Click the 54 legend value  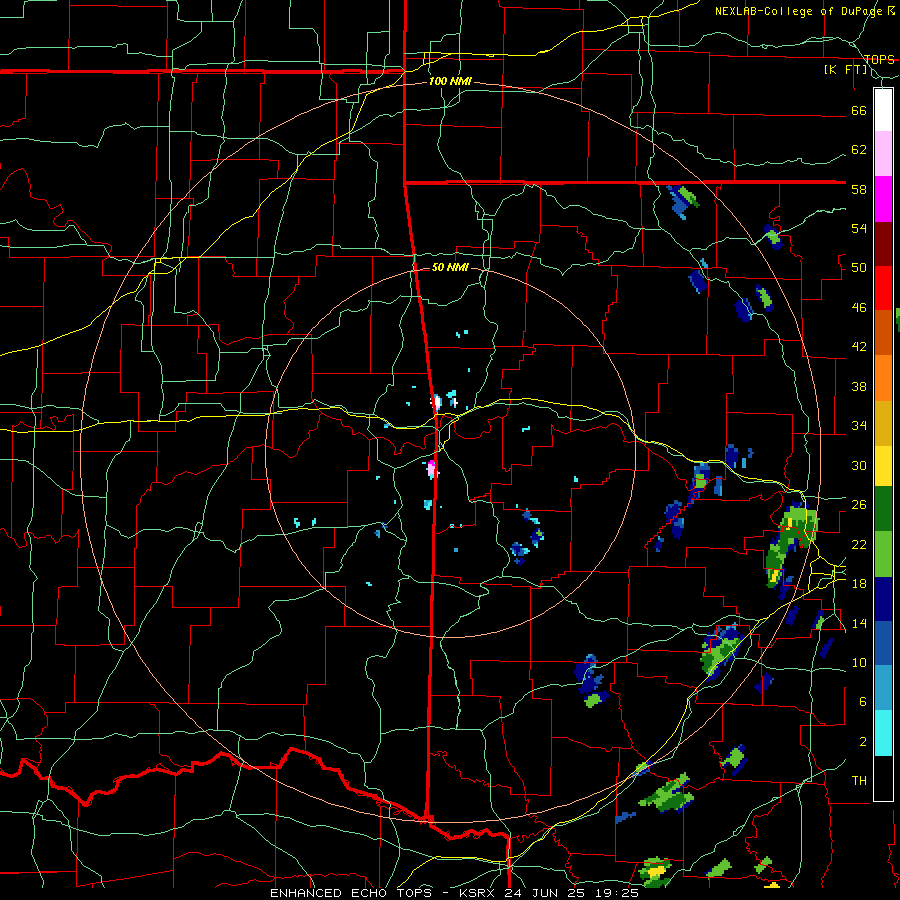coord(859,228)
